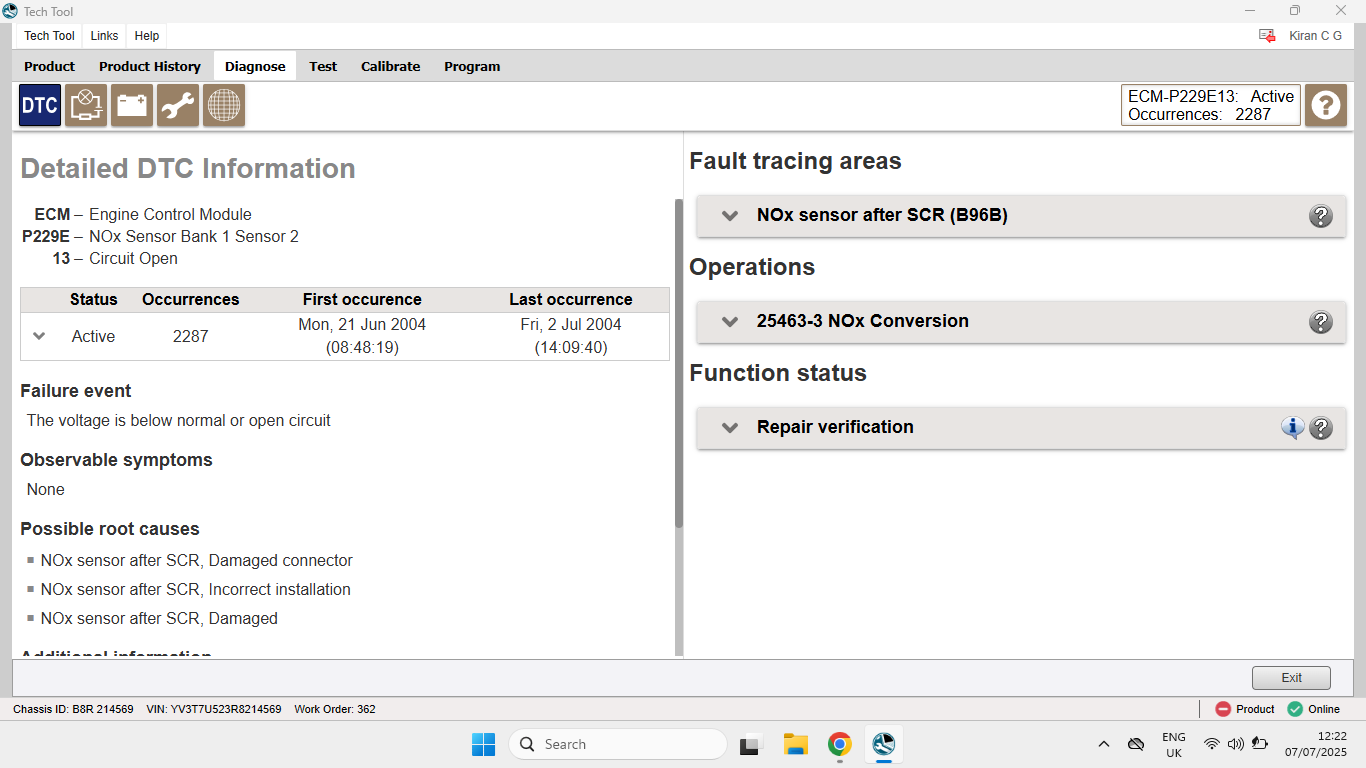Click the taskbar Search box
The width and height of the screenshot is (1366, 768).
point(618,744)
